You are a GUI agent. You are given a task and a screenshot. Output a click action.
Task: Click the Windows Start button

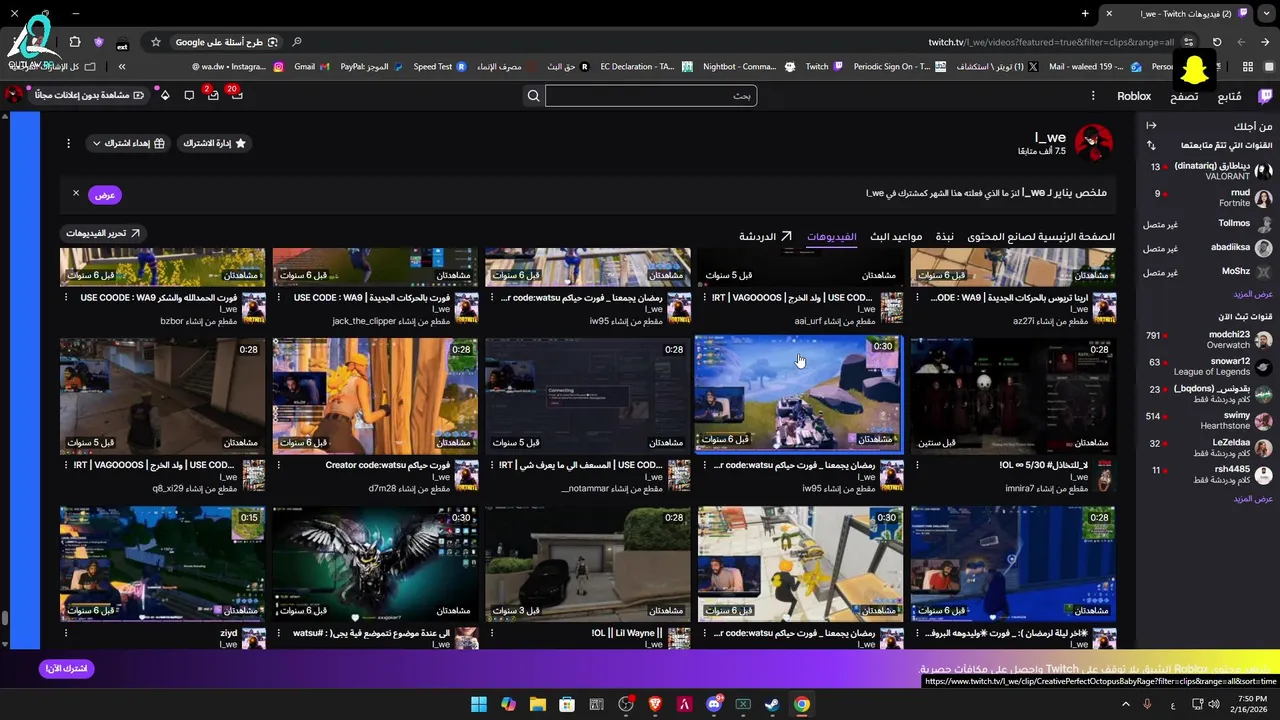478,704
